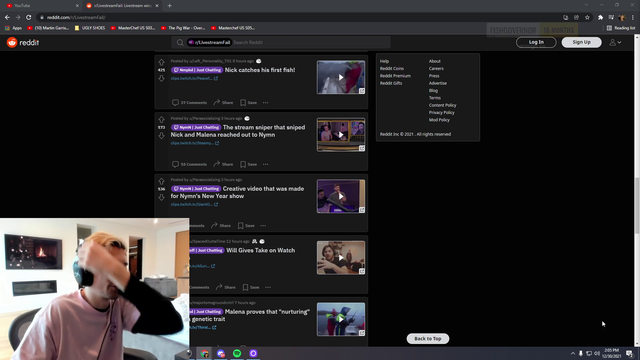Screen dimensions: 640x360
Task: Open Reddit Coins link
Action: [x=392, y=69]
